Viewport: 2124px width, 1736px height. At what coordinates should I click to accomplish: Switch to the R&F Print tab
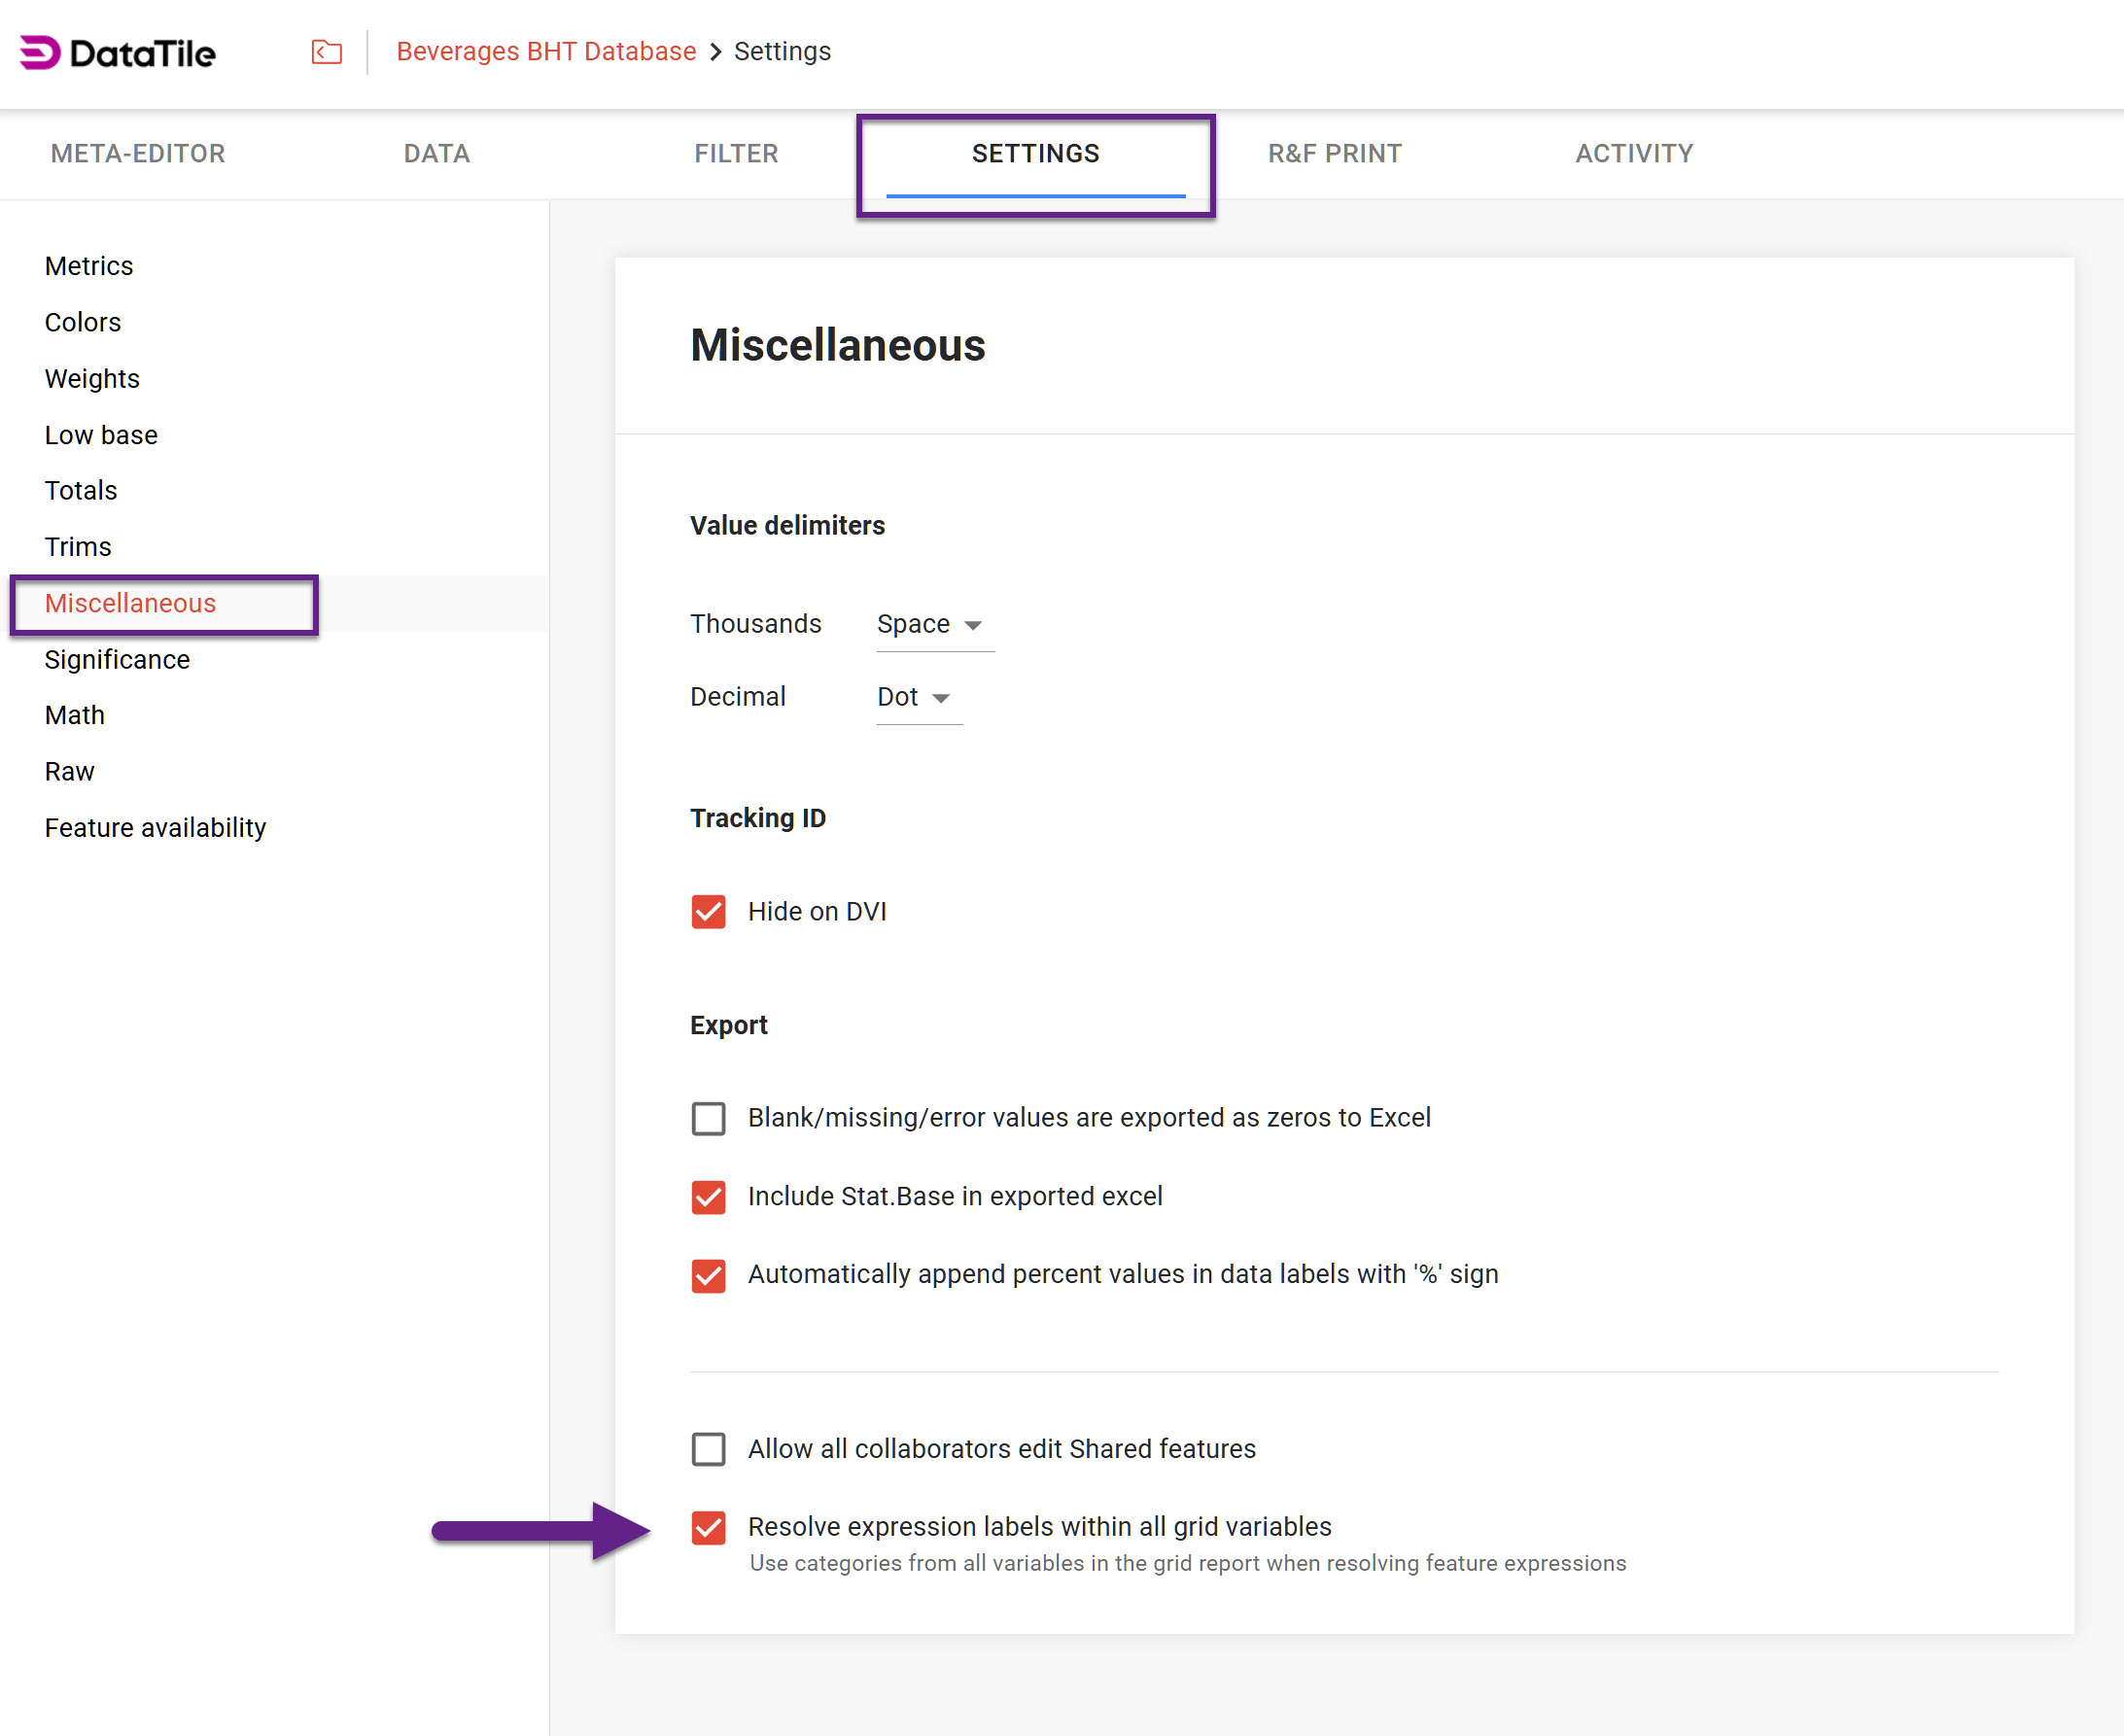[x=1334, y=153]
